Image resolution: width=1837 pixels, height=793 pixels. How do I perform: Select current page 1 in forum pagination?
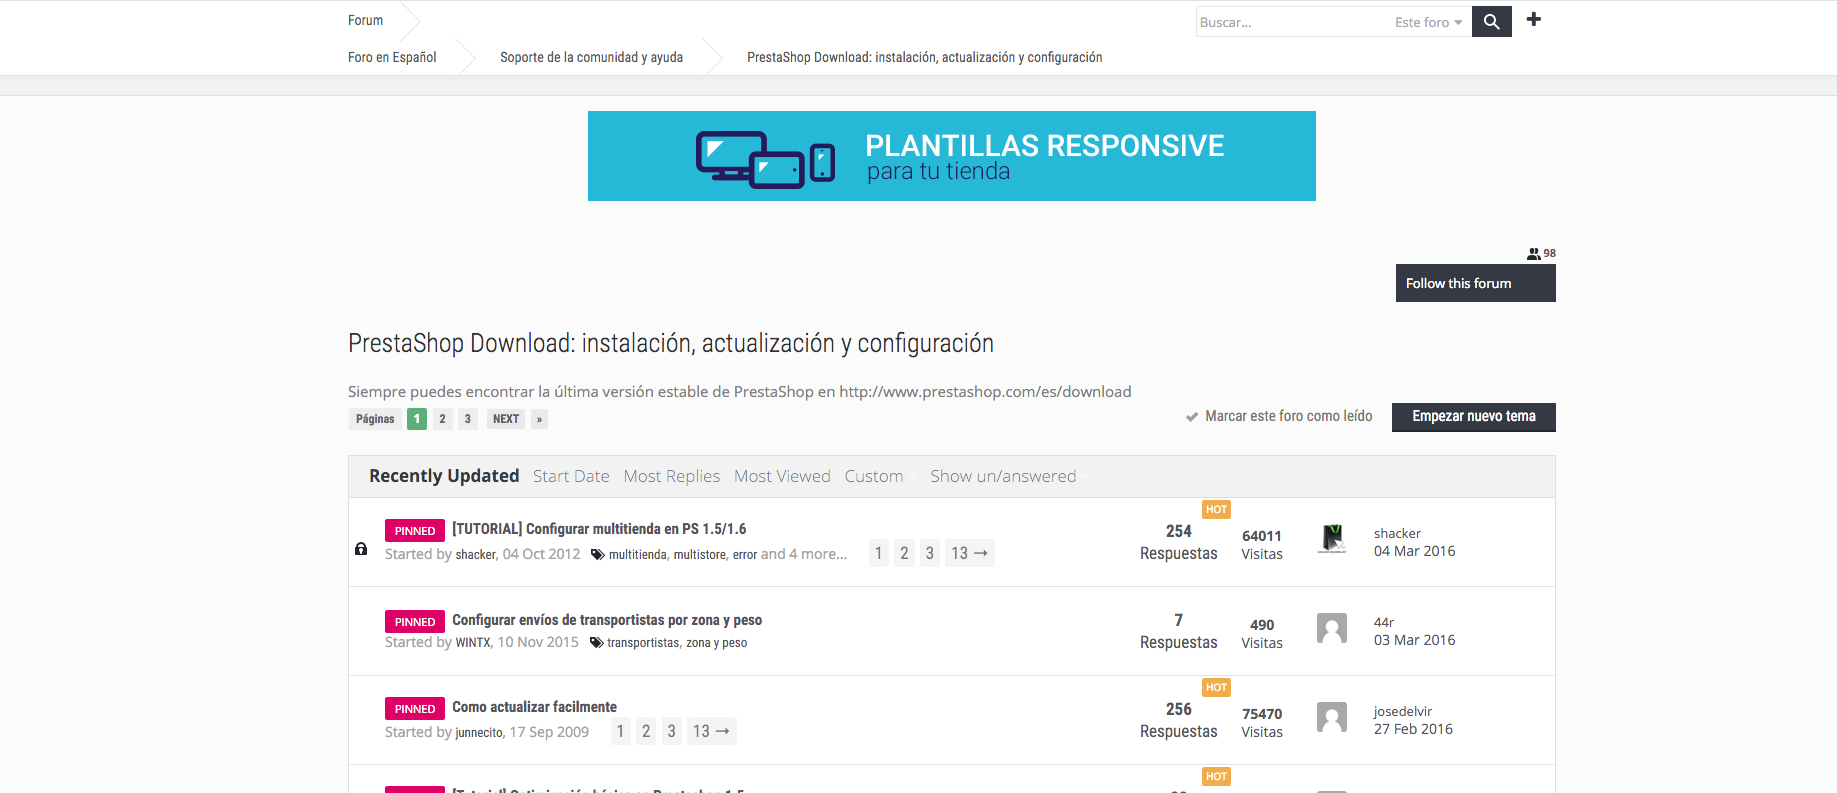417,419
